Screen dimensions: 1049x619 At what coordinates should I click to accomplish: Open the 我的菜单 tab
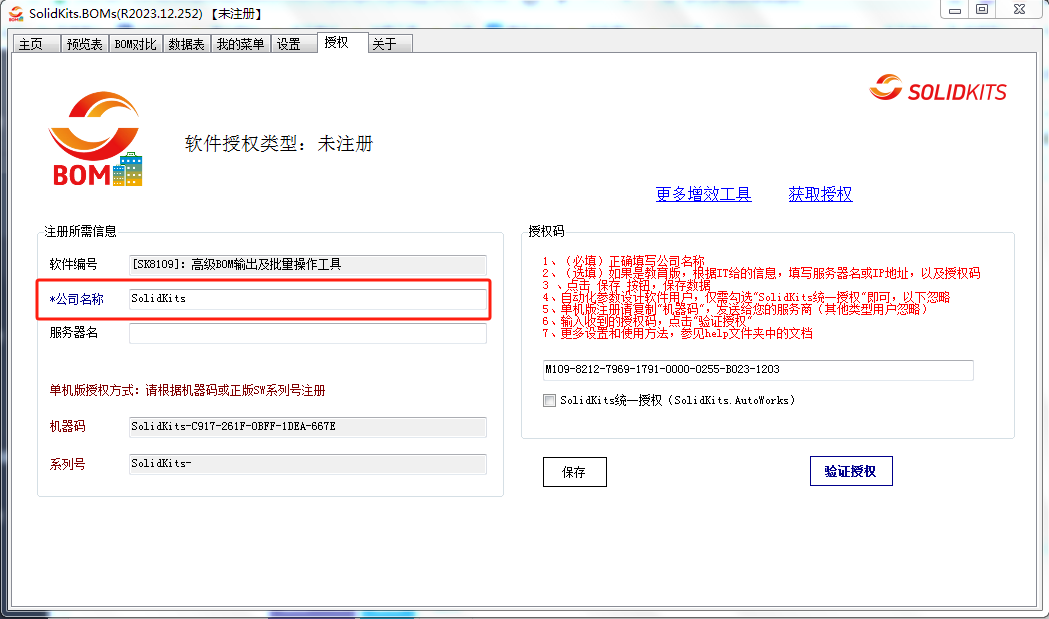[x=240, y=44]
